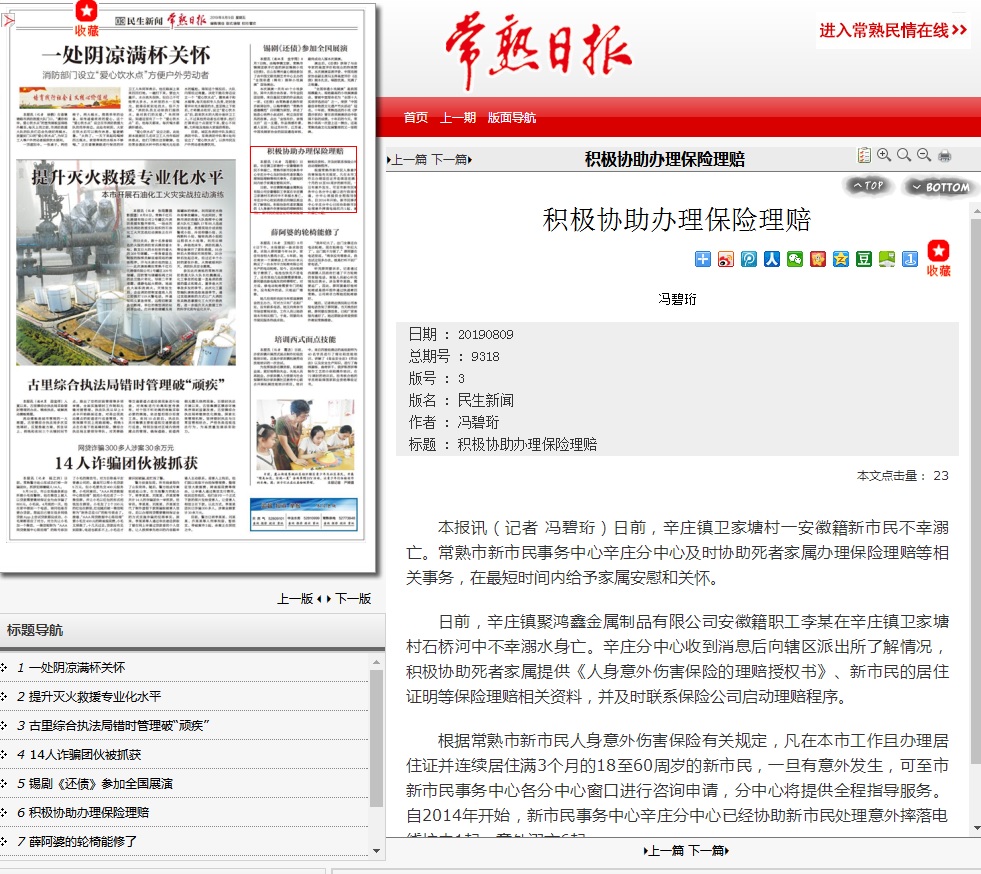Reset text size with the plain magnifier icon
Viewport: 981px width, 874px height.
(904, 155)
